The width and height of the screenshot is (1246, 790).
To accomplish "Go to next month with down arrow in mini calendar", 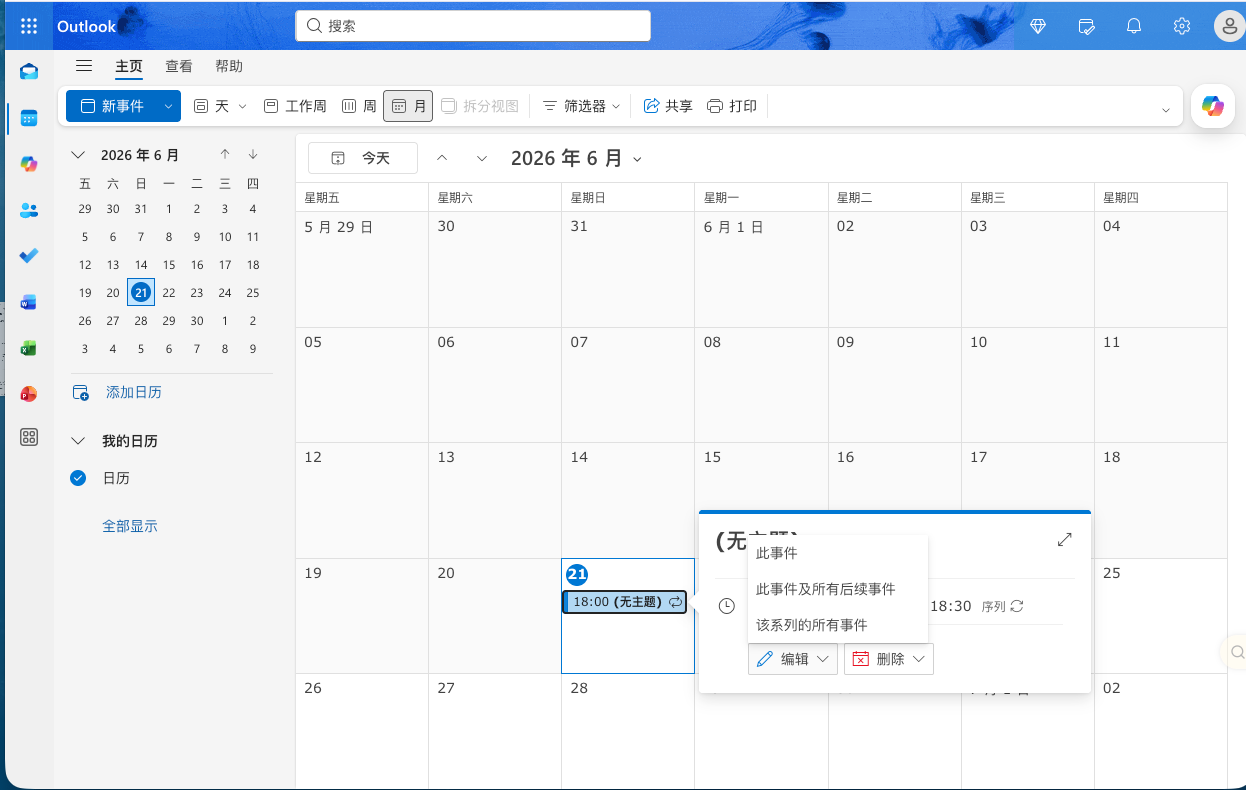I will (253, 154).
